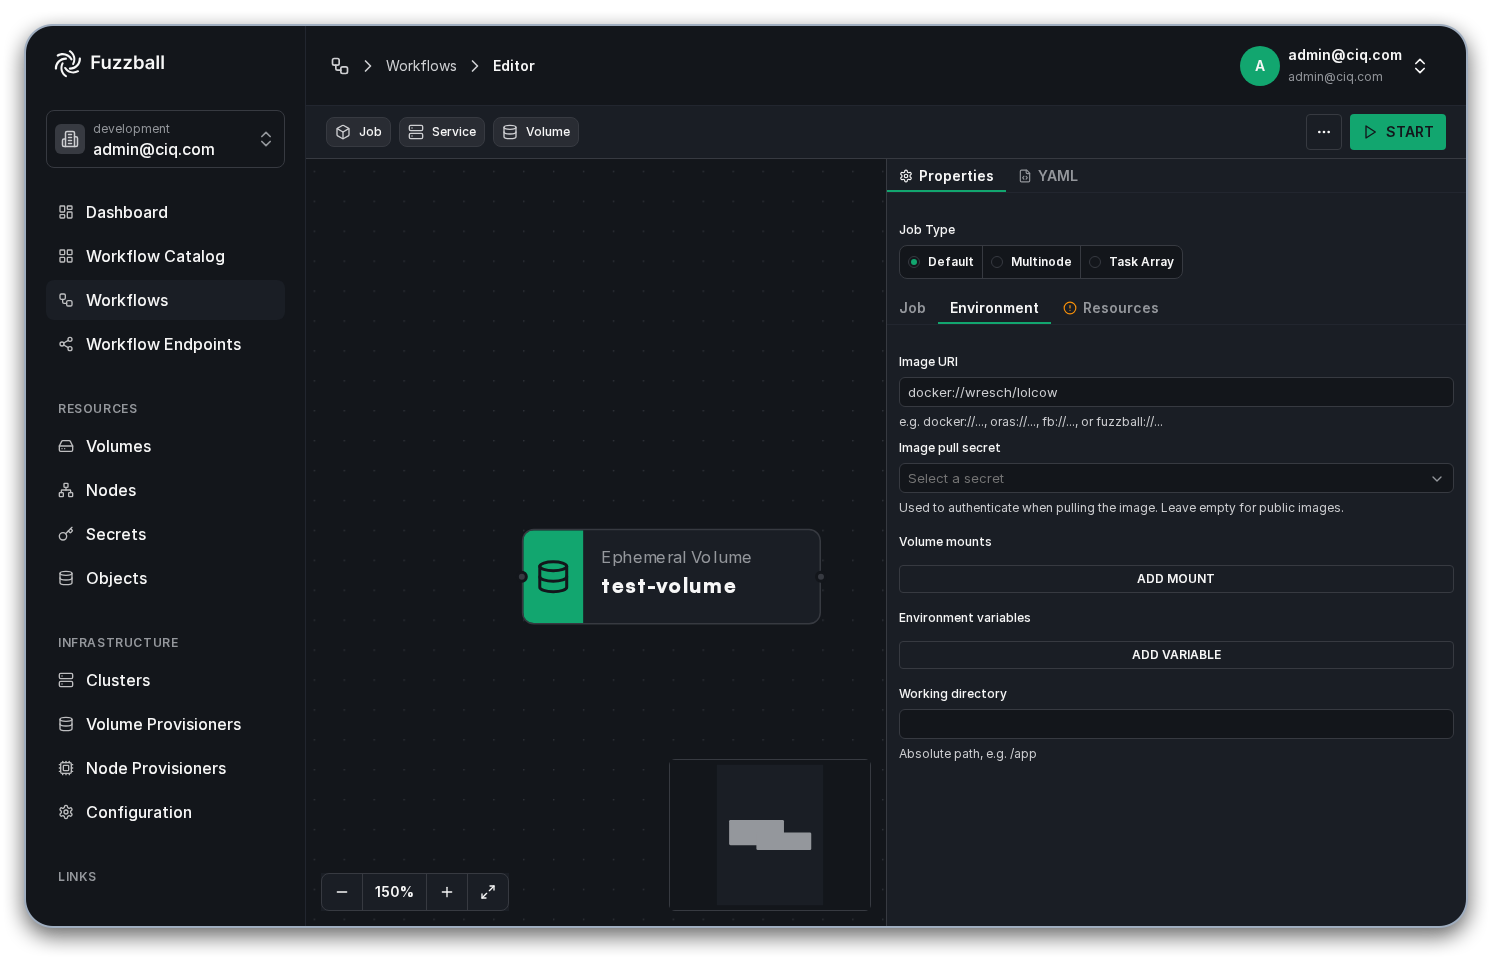Click the workflow breadcrumb root icon
This screenshot has width=1492, height=960.
coord(340,66)
